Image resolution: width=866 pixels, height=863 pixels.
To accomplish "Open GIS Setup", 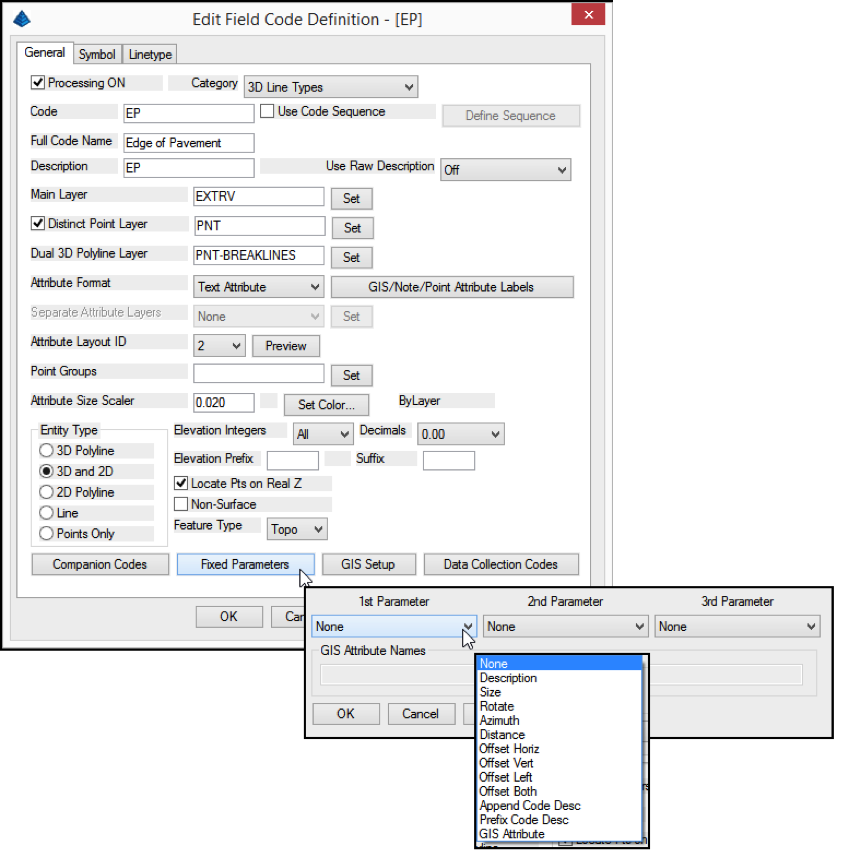I will 368,564.
